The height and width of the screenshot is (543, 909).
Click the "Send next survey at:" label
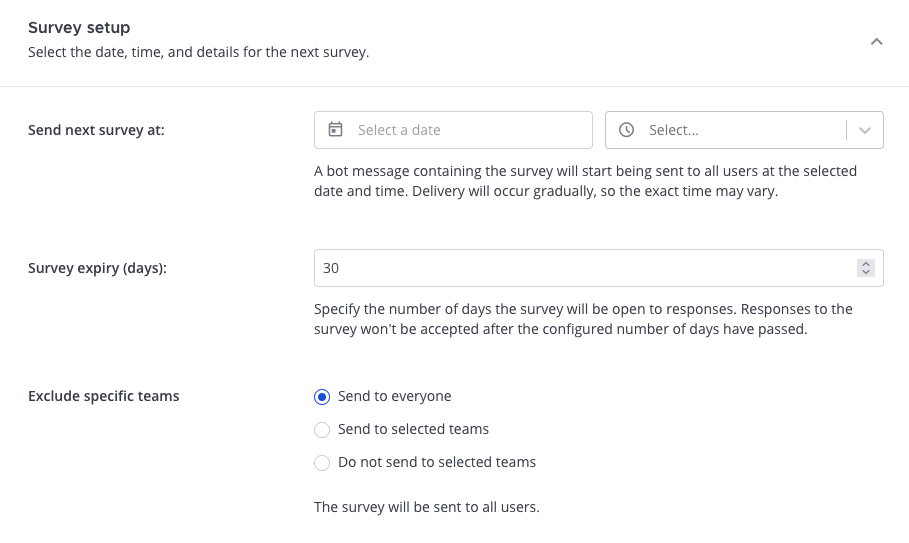(x=96, y=130)
